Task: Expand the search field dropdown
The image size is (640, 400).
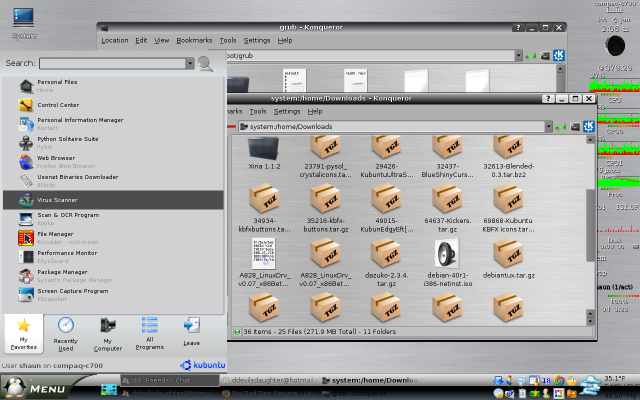Action: (190, 63)
